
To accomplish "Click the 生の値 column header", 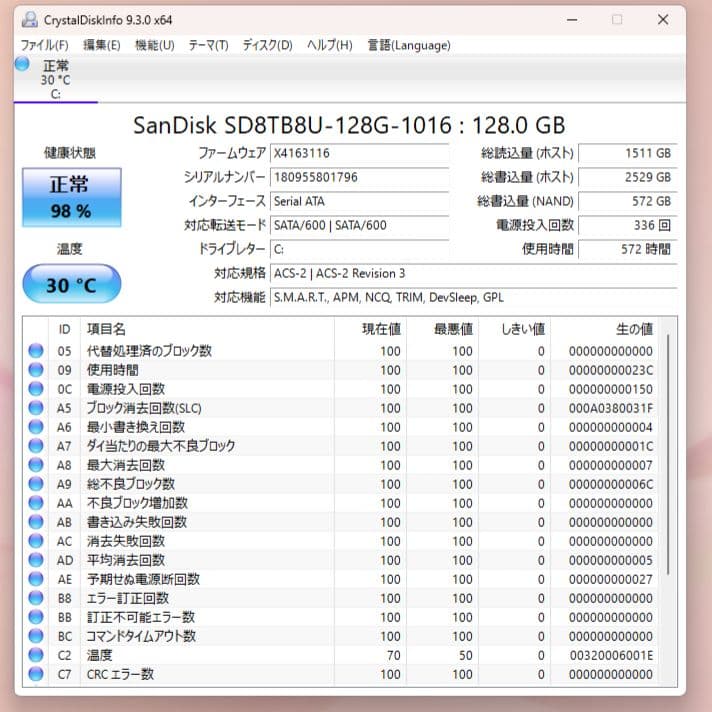I will [x=605, y=329].
